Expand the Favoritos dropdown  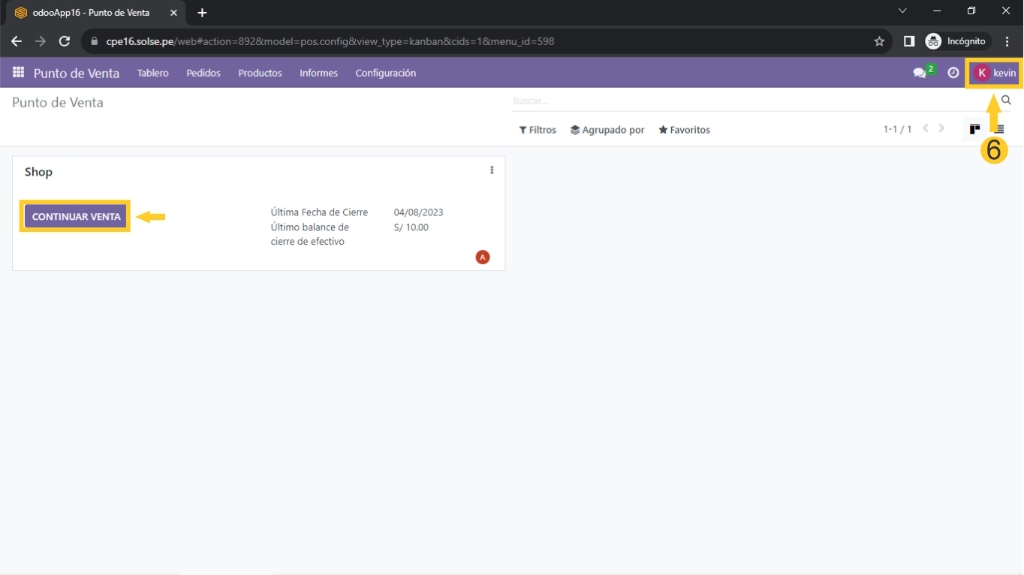[684, 130]
